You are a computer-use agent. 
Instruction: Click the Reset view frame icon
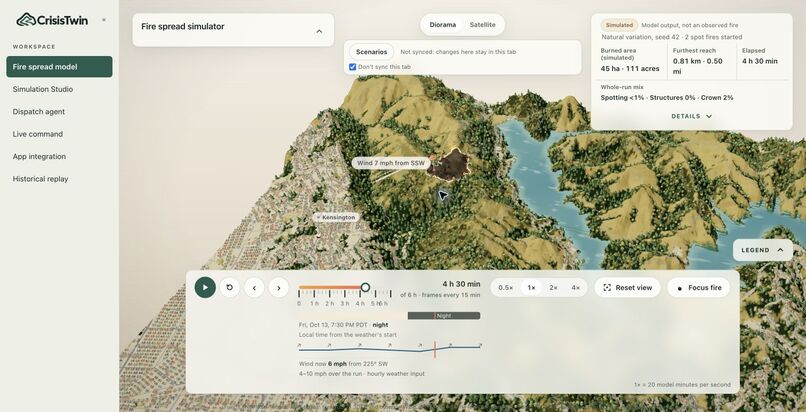point(607,288)
